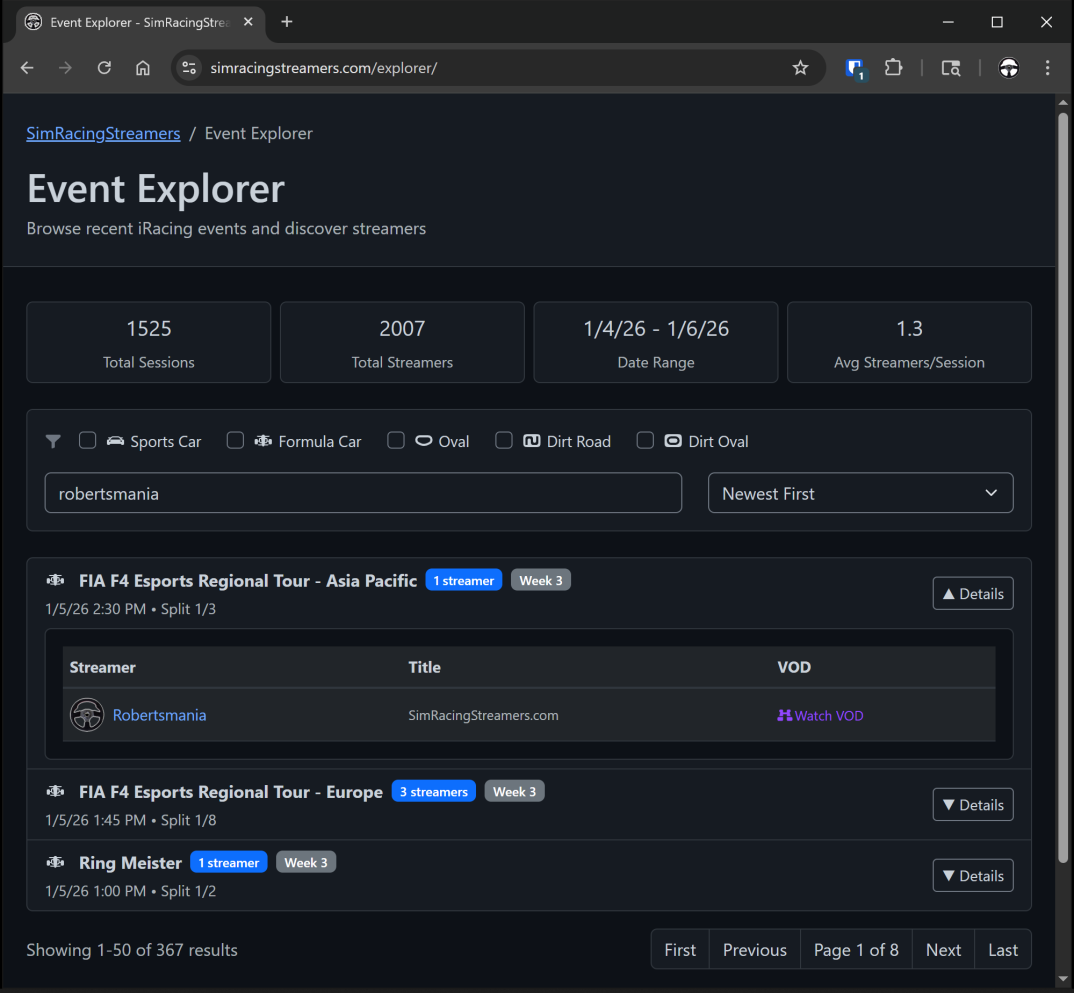Viewport: 1074px width, 993px height.
Task: Click the robertsmania search input field
Action: (363, 492)
